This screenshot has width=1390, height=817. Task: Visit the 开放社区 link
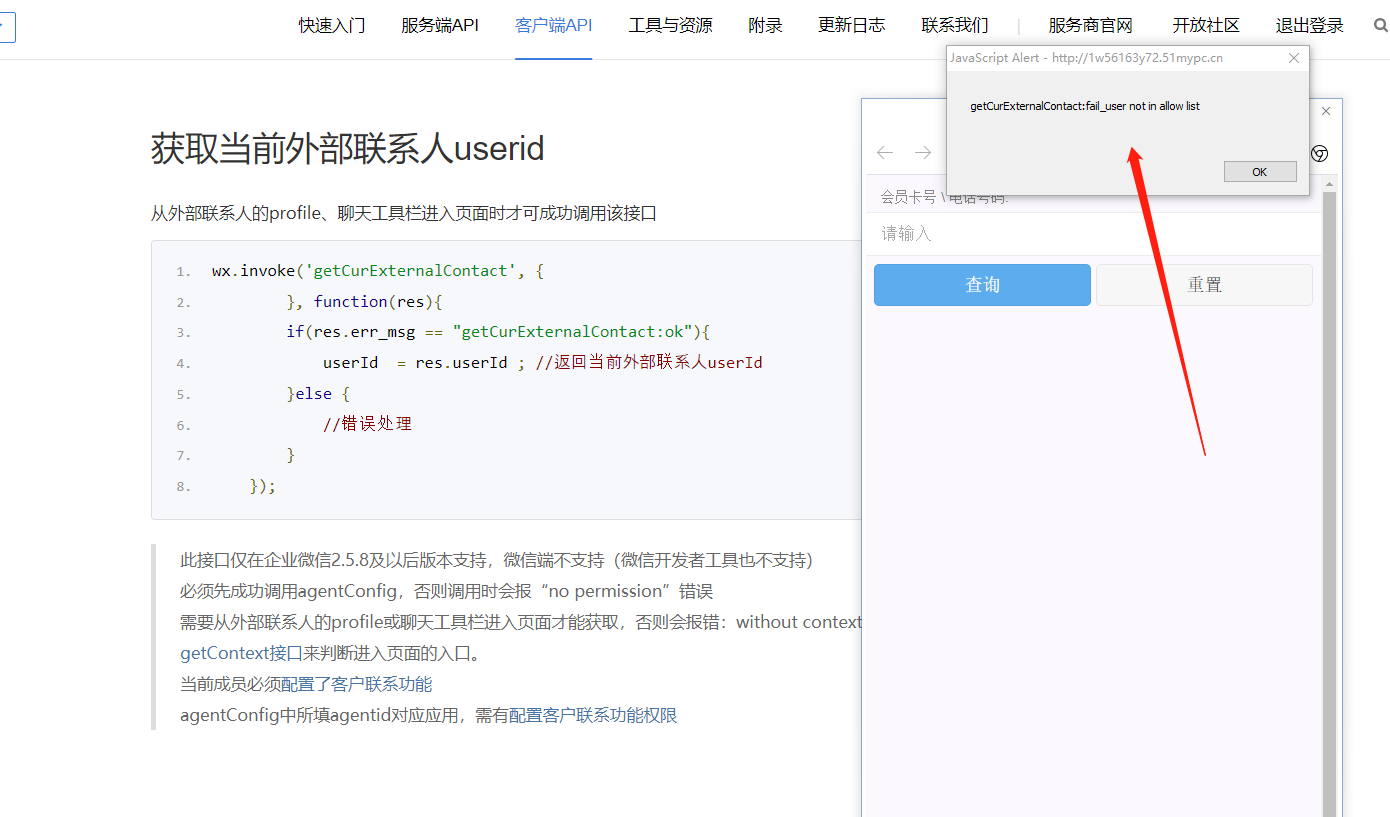coord(1206,26)
